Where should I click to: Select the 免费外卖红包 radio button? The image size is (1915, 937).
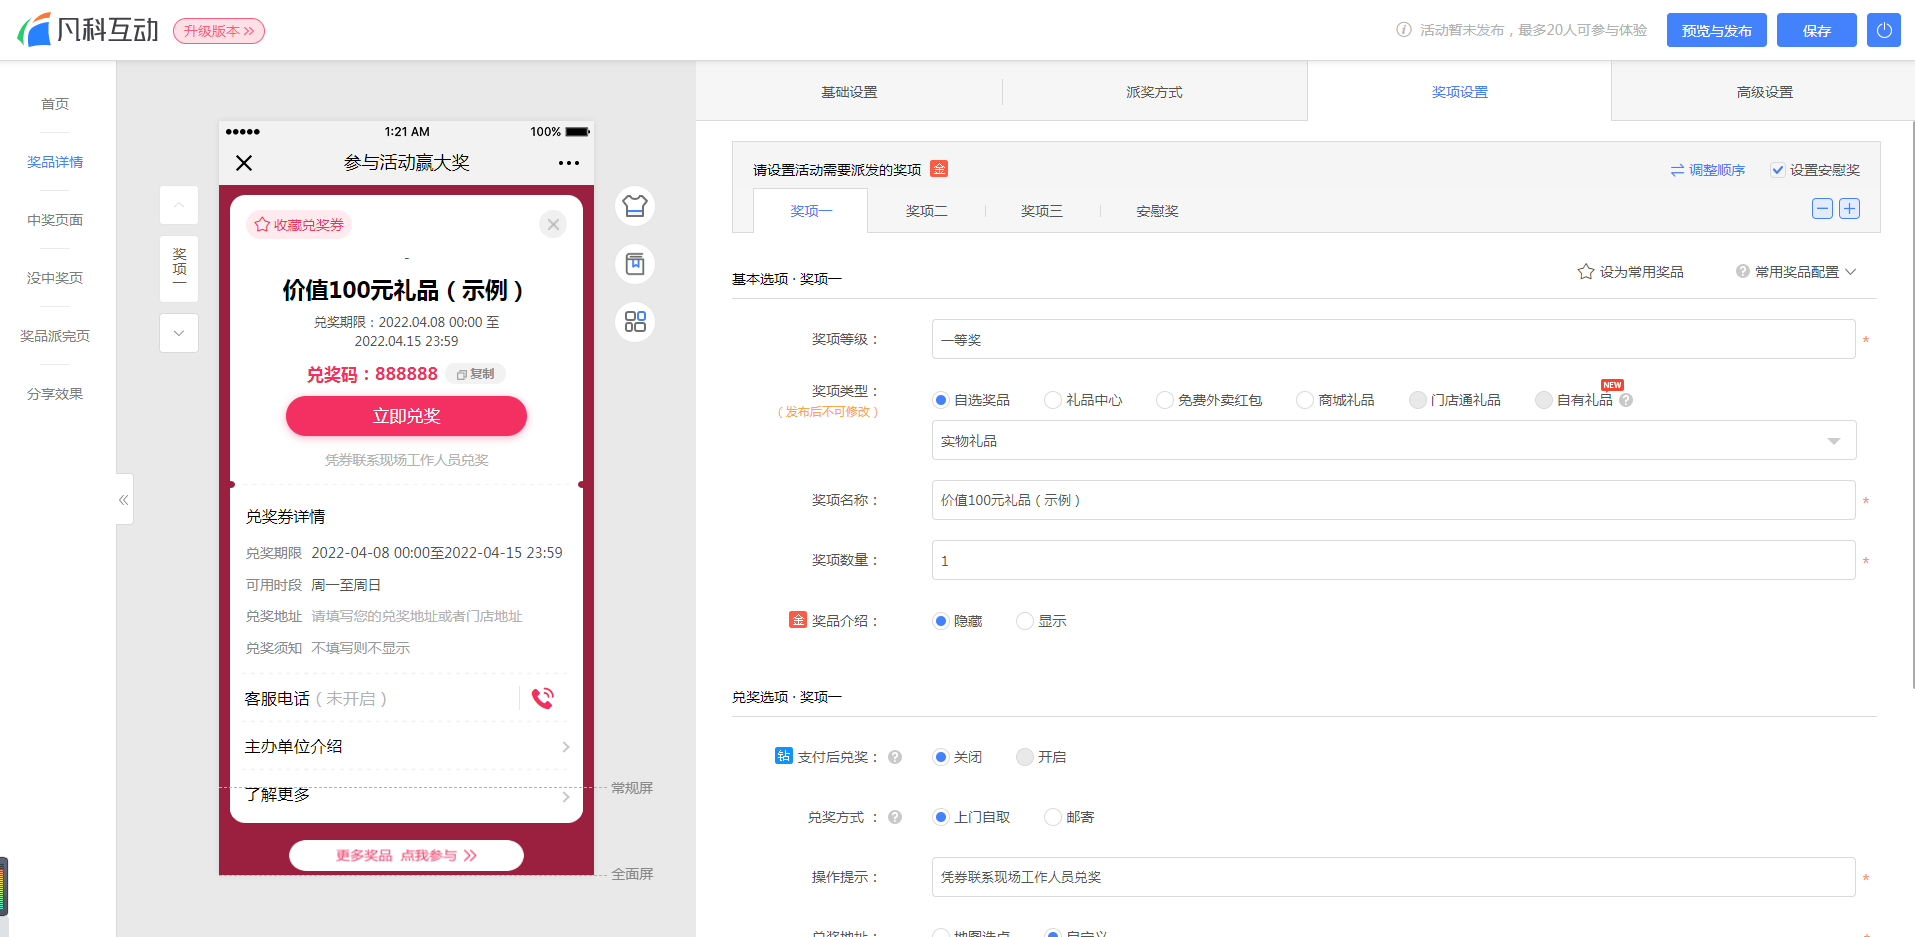click(x=1164, y=400)
